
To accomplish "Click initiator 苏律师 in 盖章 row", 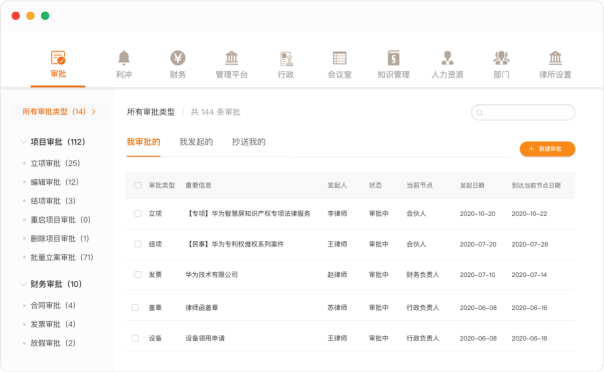I will coord(337,307).
